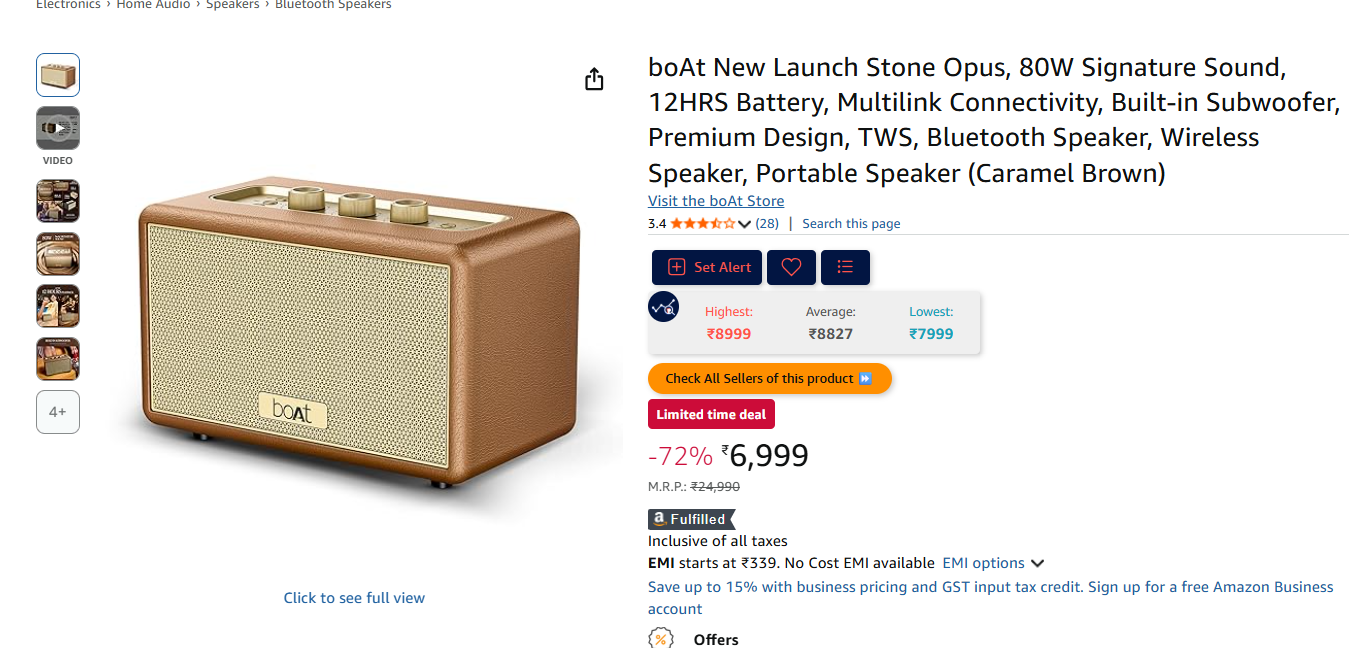Open the list icon button

coord(845,267)
